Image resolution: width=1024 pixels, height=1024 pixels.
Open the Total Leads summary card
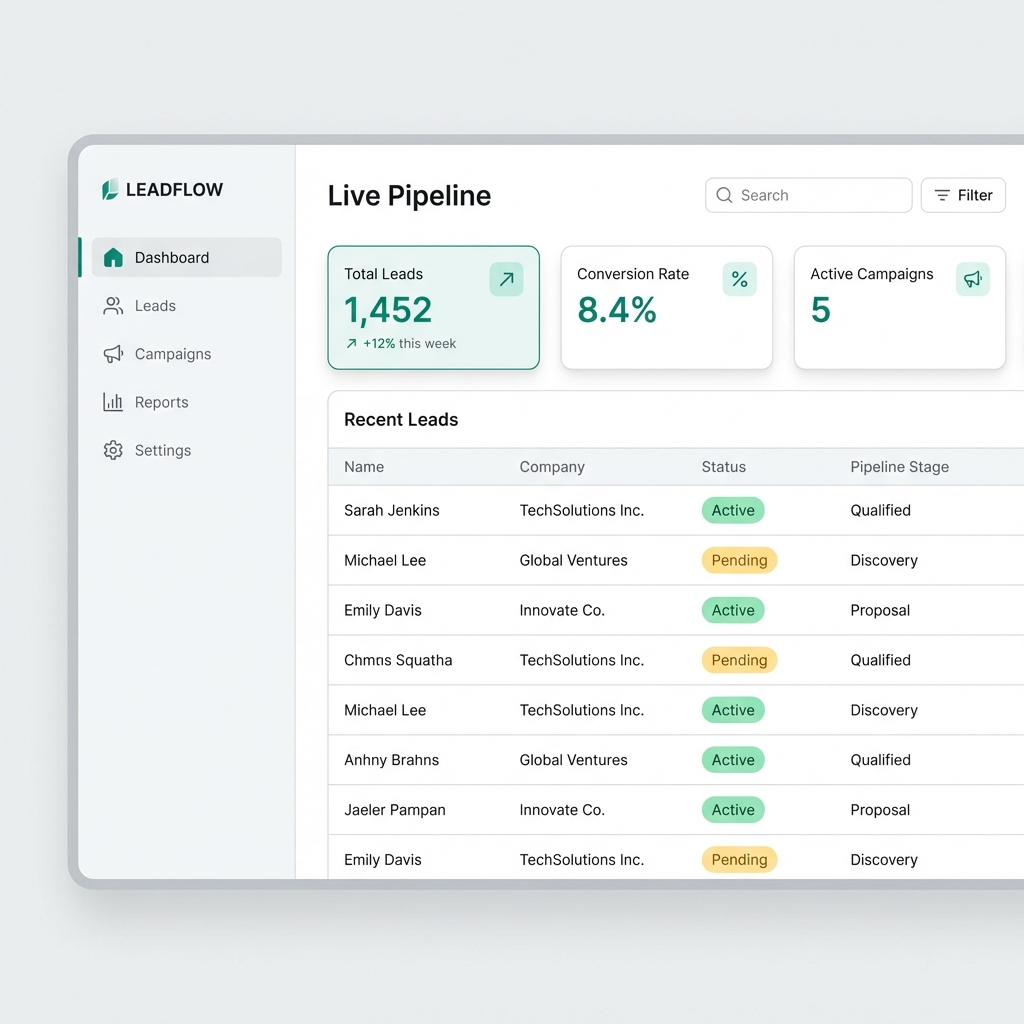433,307
